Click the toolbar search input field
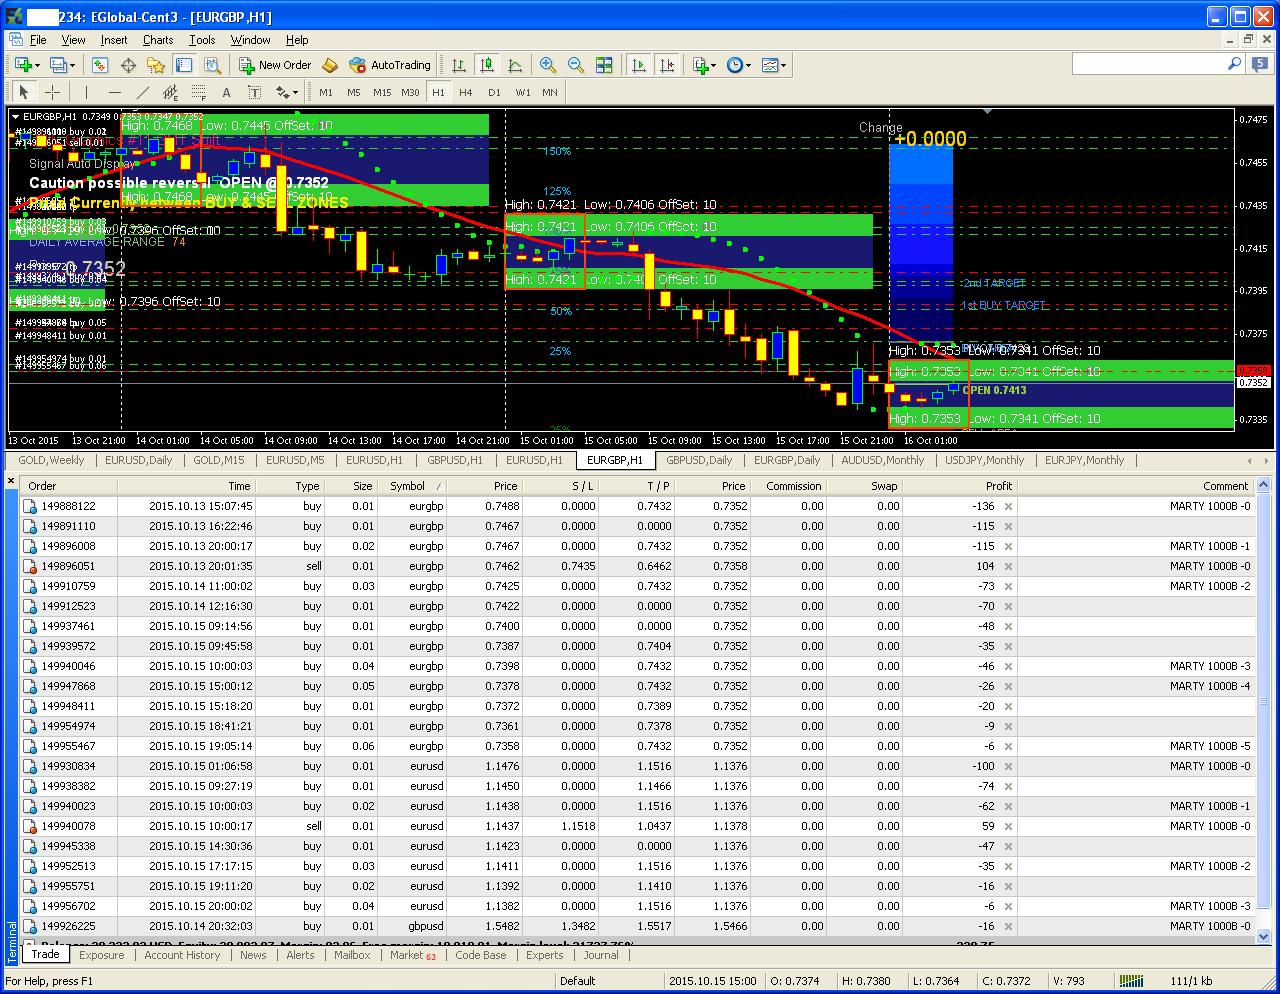The width and height of the screenshot is (1280, 994). point(1149,64)
